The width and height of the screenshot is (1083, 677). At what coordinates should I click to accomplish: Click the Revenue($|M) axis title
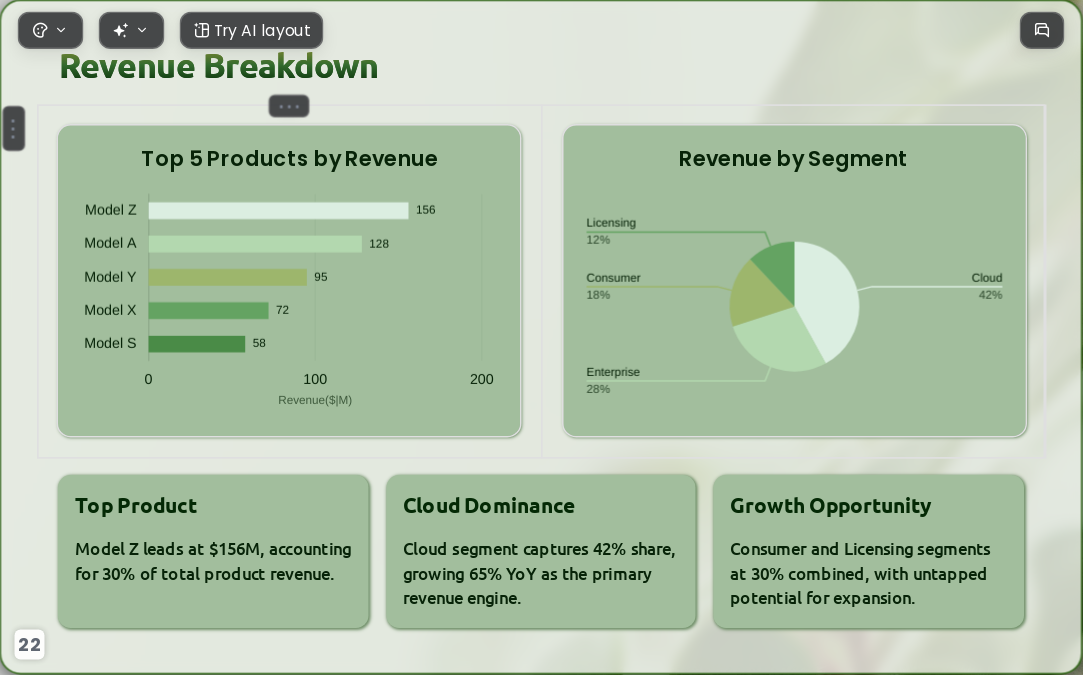click(315, 401)
